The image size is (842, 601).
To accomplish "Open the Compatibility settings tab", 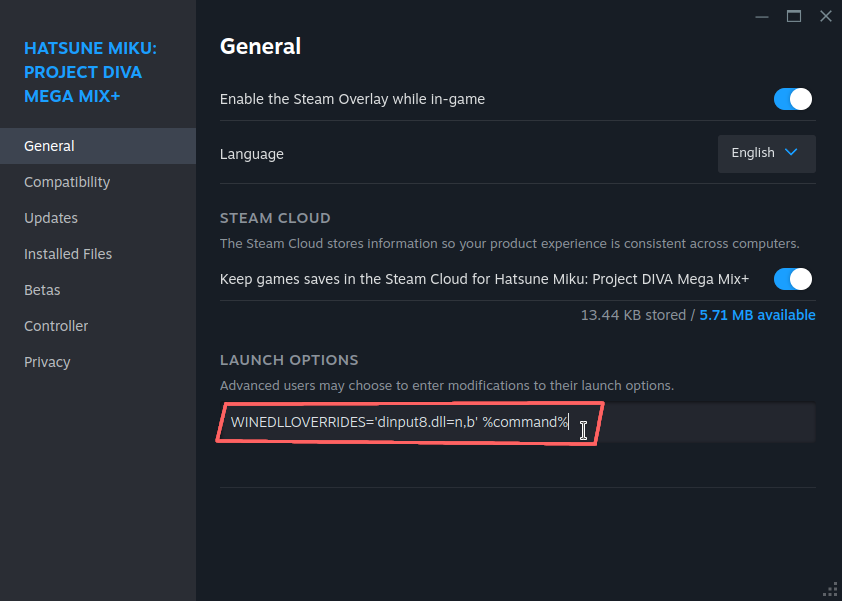I will [x=67, y=182].
